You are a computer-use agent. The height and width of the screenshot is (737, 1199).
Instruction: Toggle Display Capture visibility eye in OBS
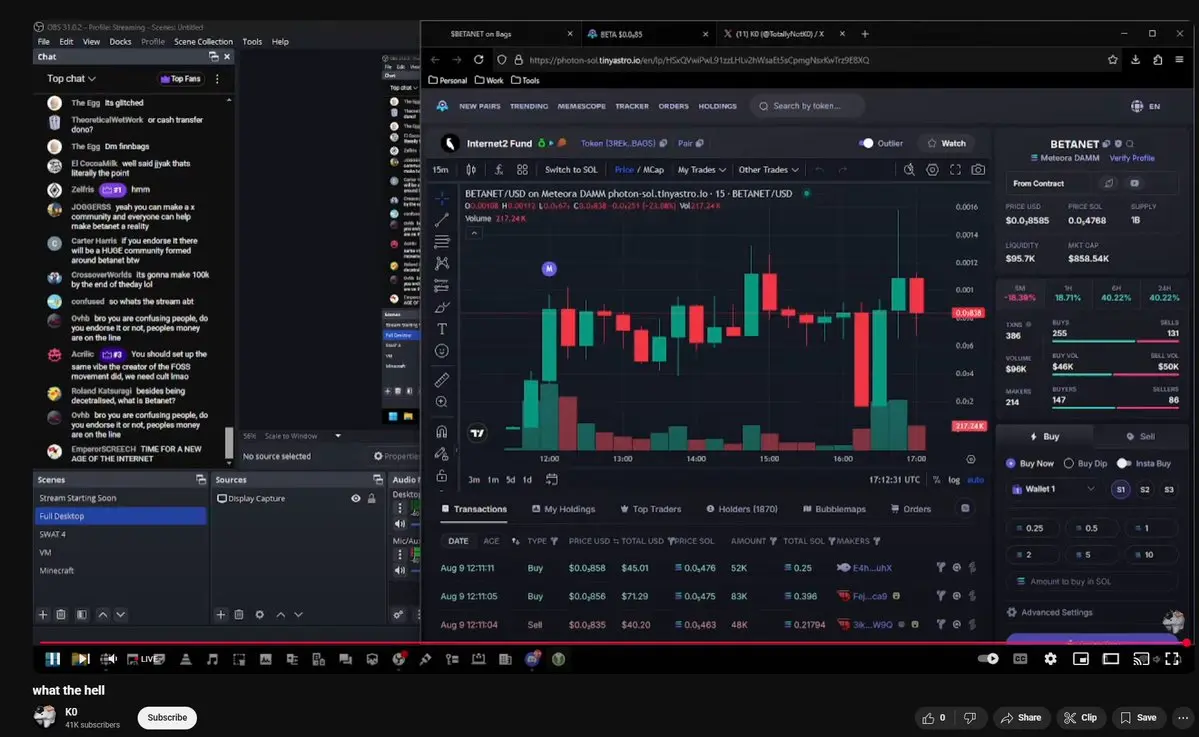point(356,498)
